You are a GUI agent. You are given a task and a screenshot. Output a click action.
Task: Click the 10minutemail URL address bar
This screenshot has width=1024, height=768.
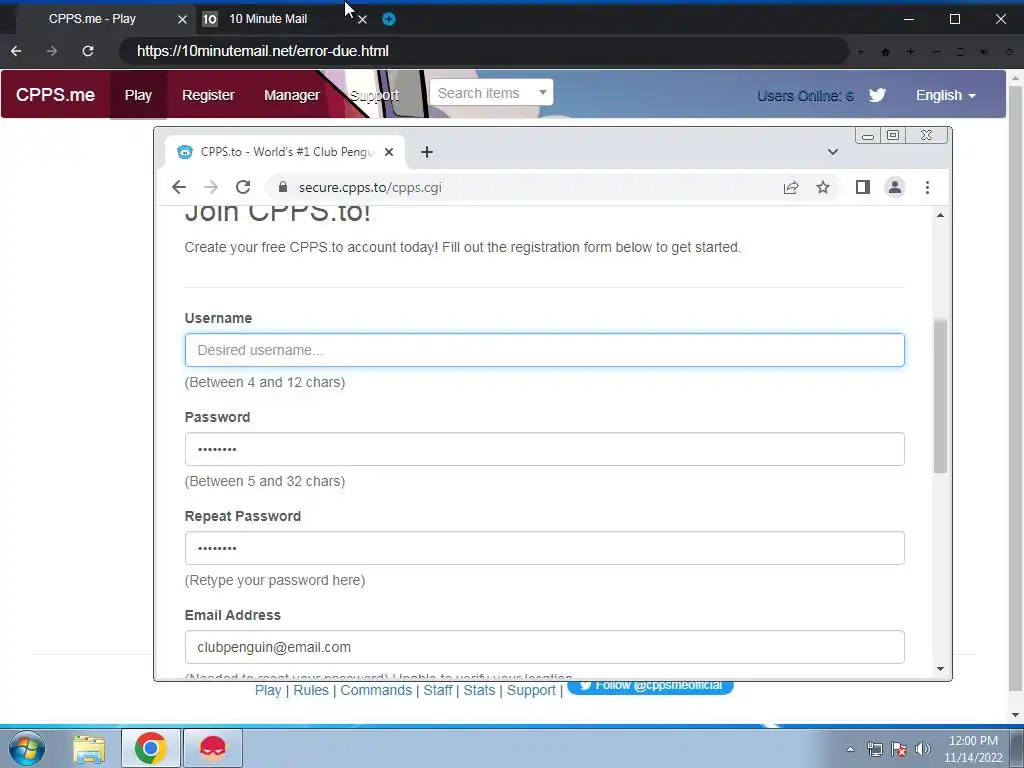click(x=483, y=51)
